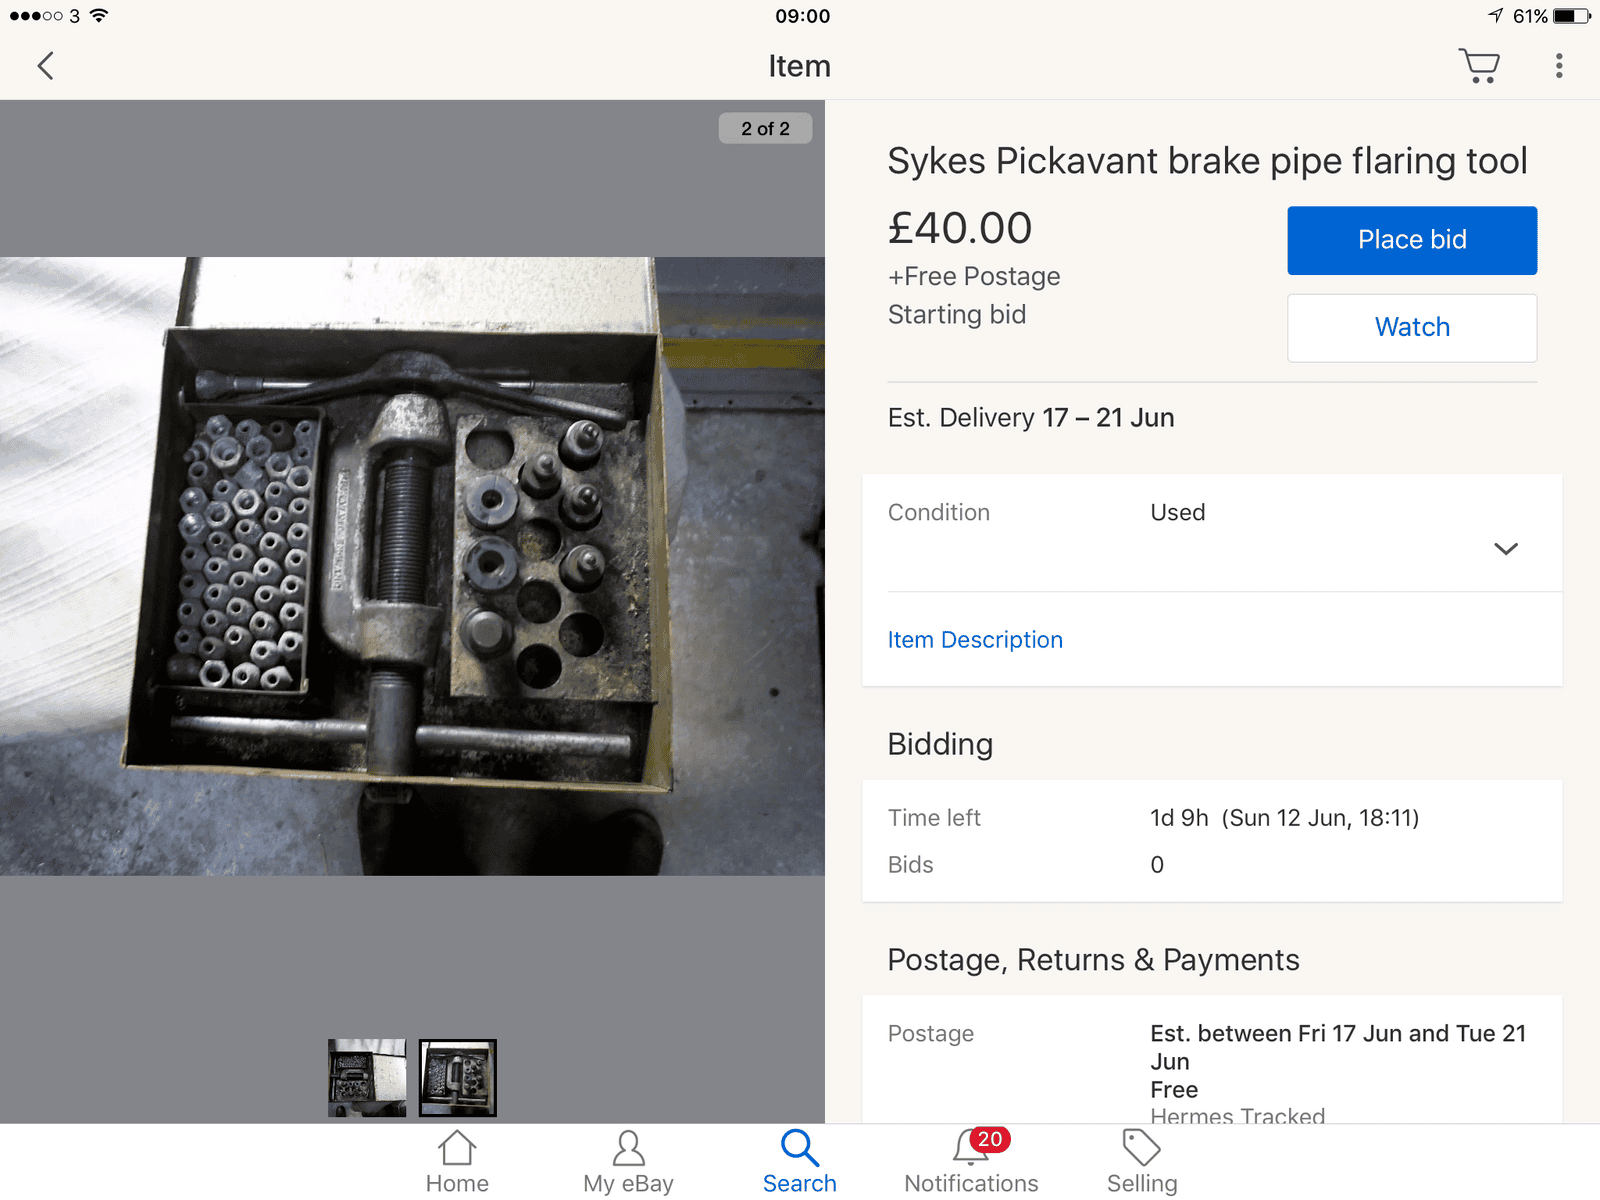Tap the Bids count 0

[x=1157, y=865]
